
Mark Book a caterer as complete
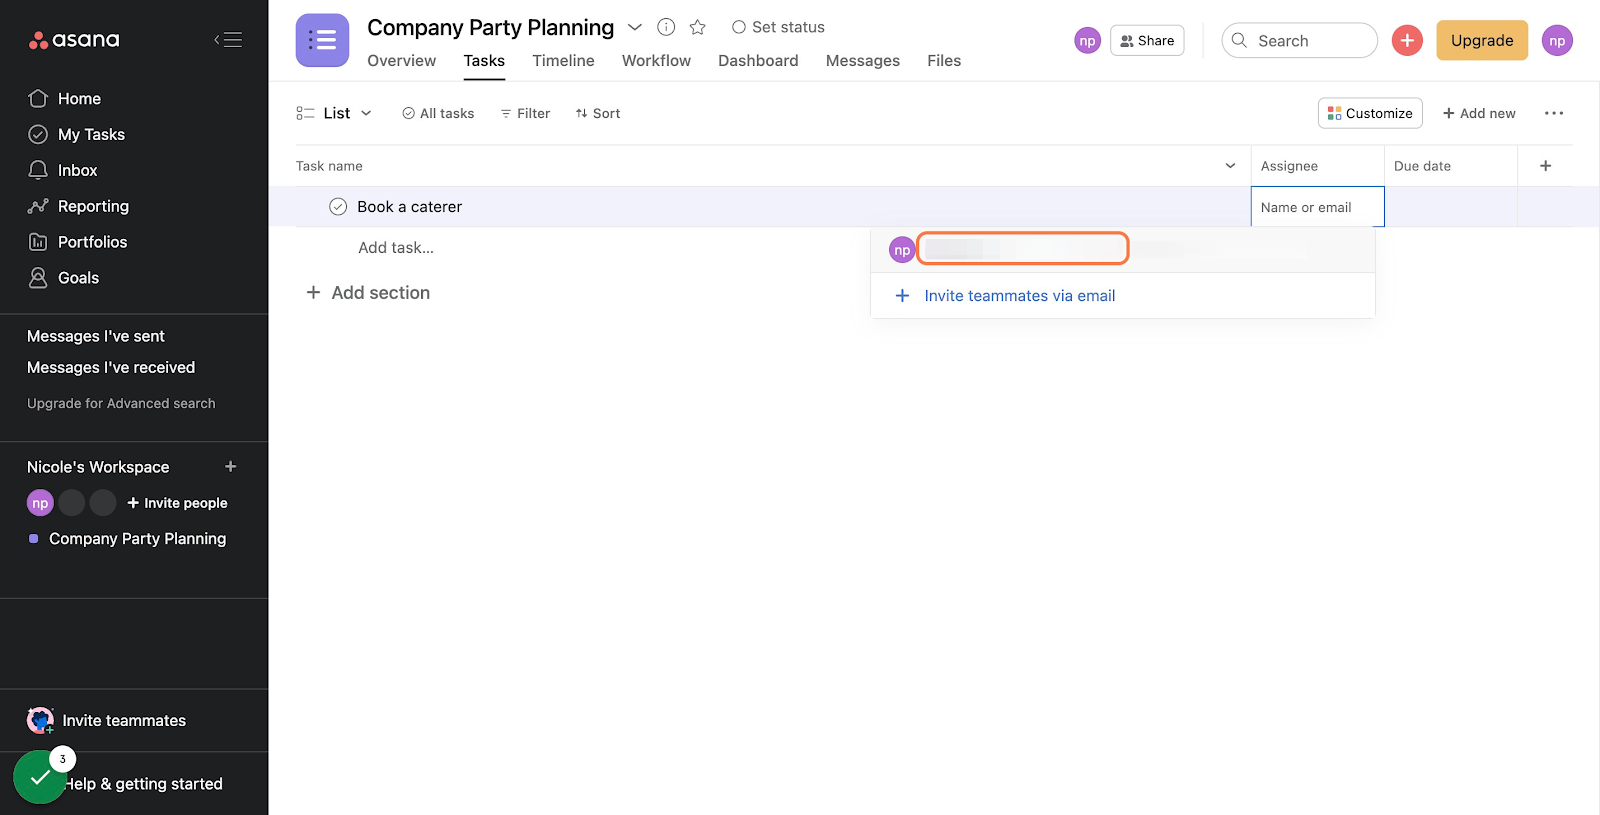click(338, 207)
